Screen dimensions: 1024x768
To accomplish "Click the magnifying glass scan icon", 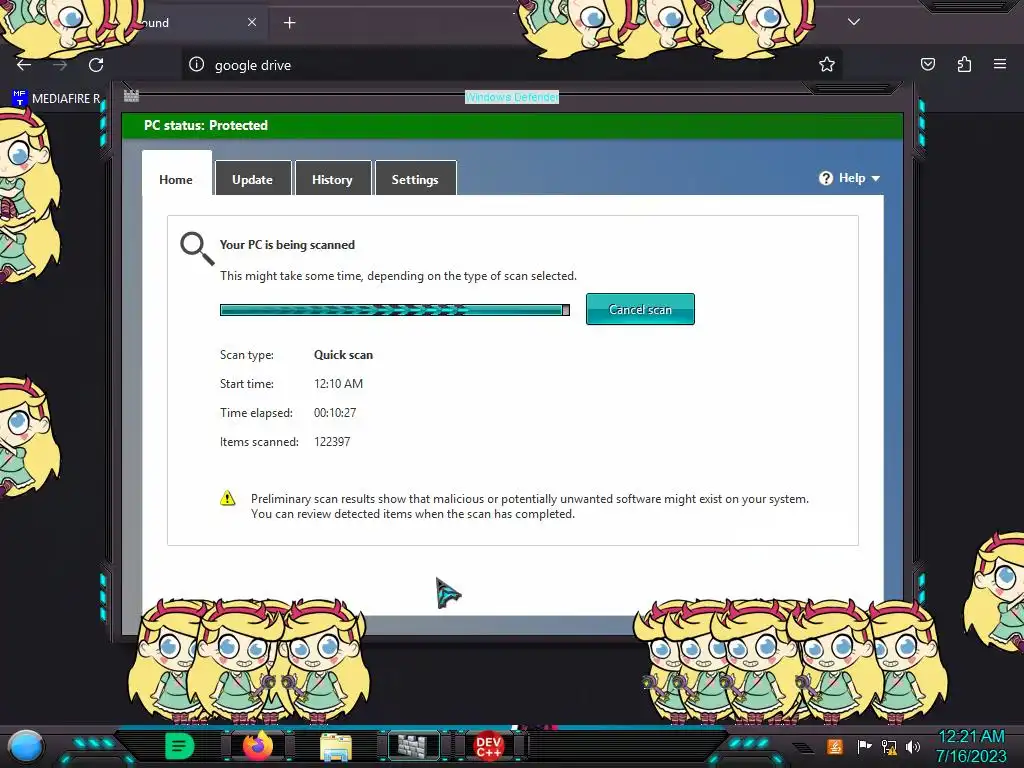I will tap(197, 248).
